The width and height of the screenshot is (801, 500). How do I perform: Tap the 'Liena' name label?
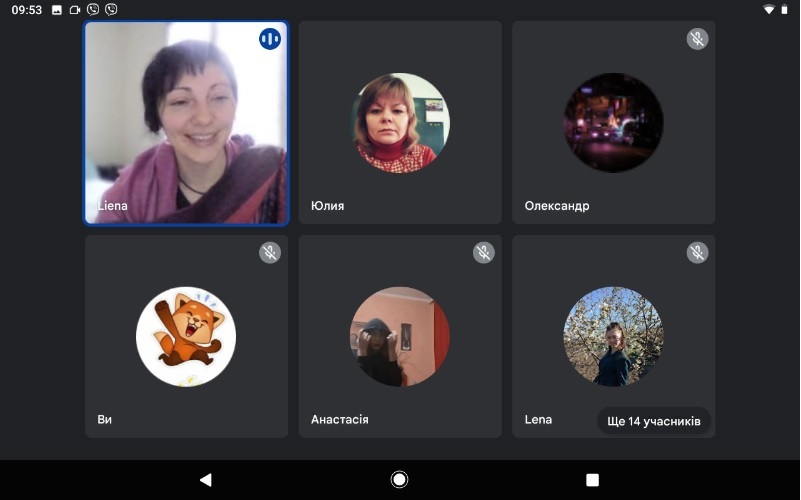click(112, 206)
